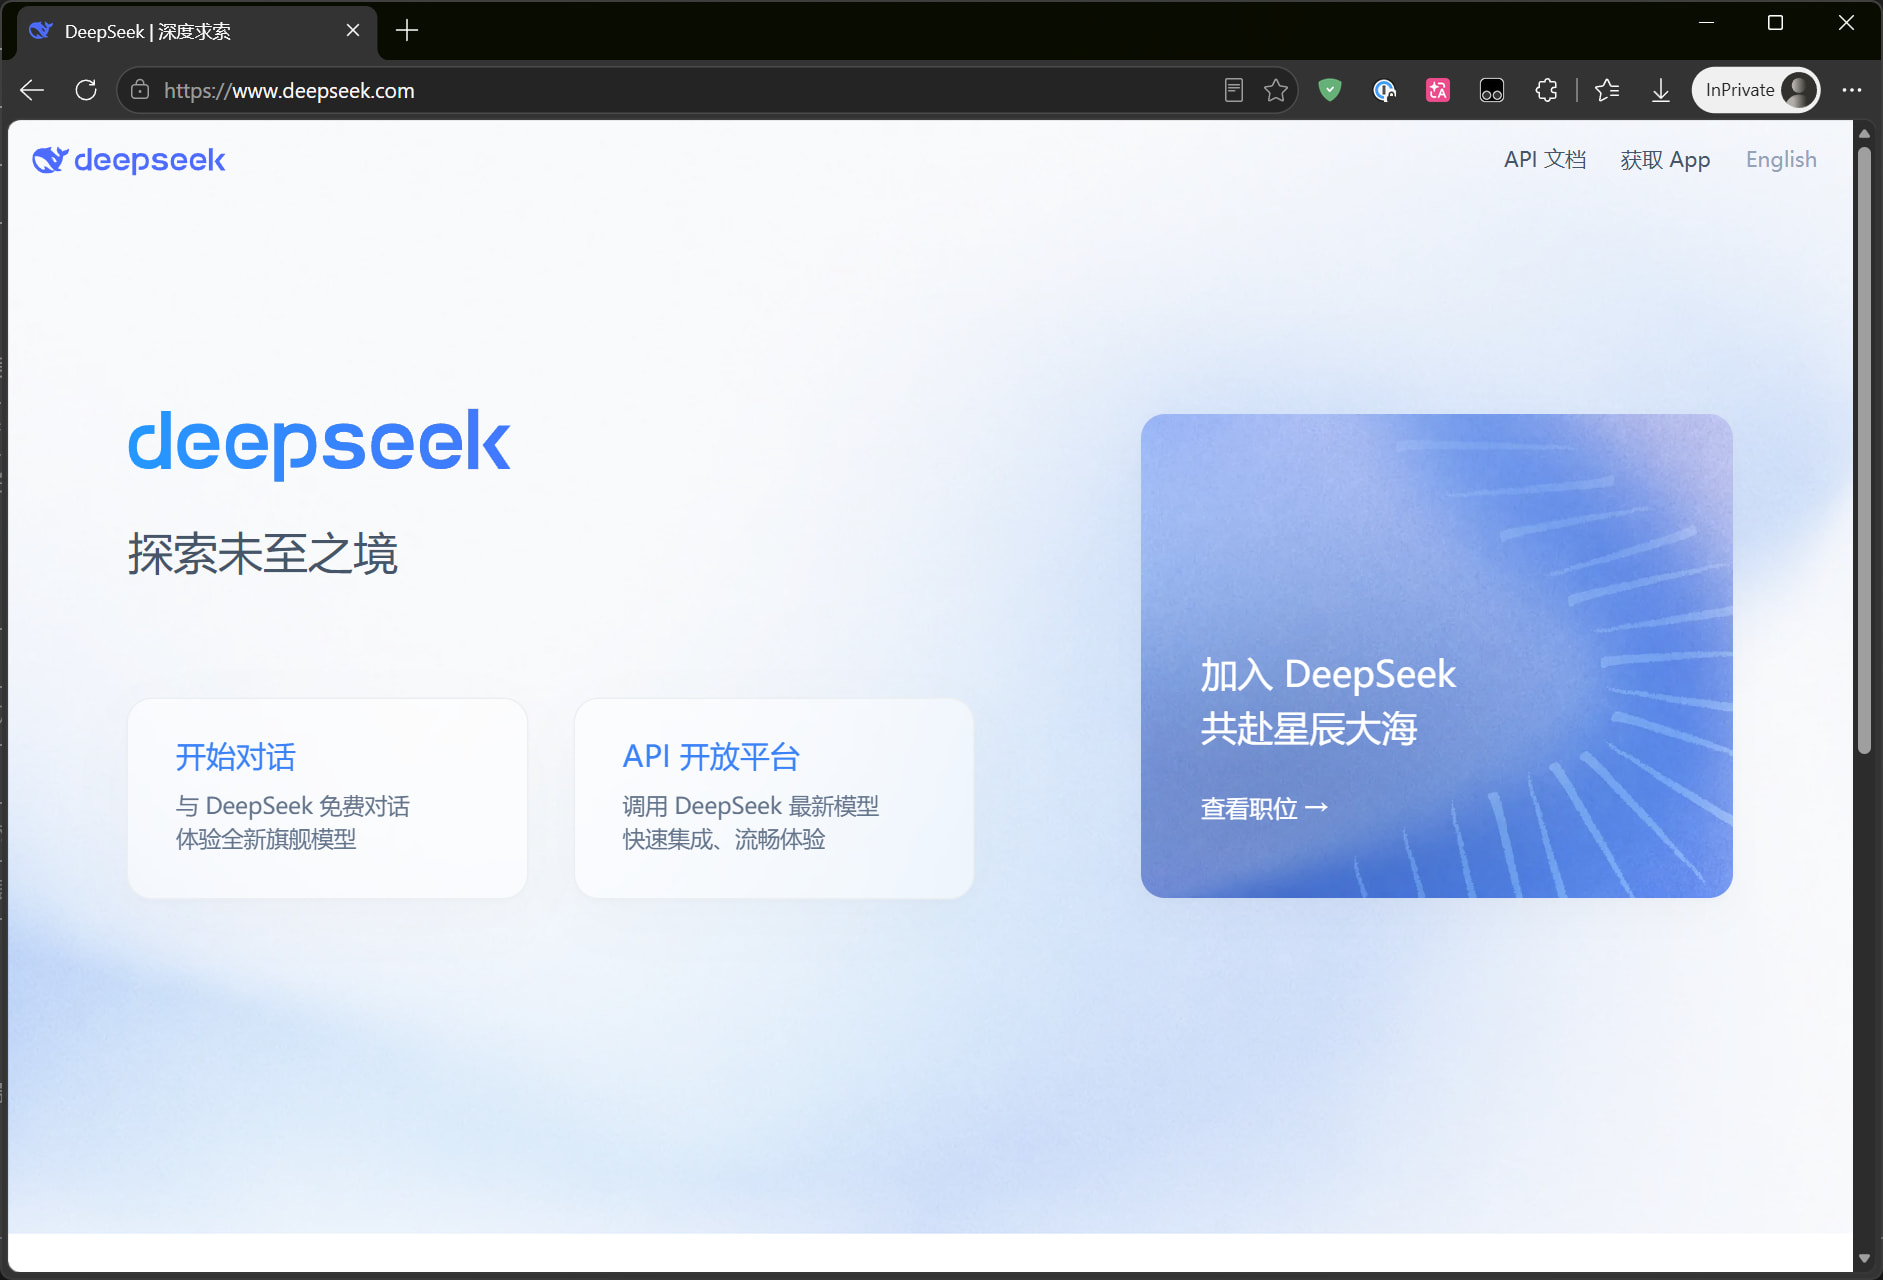Click the 探索未至之境 tagline text
The width and height of the screenshot is (1883, 1280).
263,554
